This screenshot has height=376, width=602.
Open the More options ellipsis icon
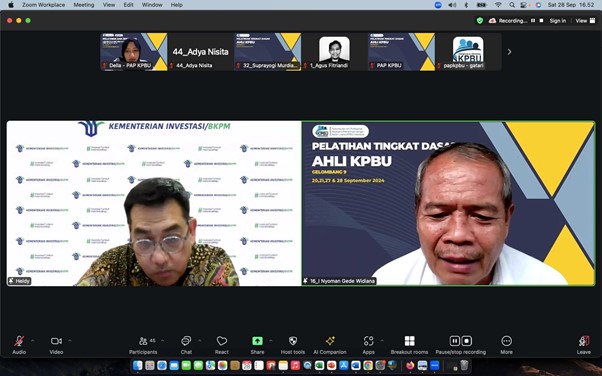[506, 341]
